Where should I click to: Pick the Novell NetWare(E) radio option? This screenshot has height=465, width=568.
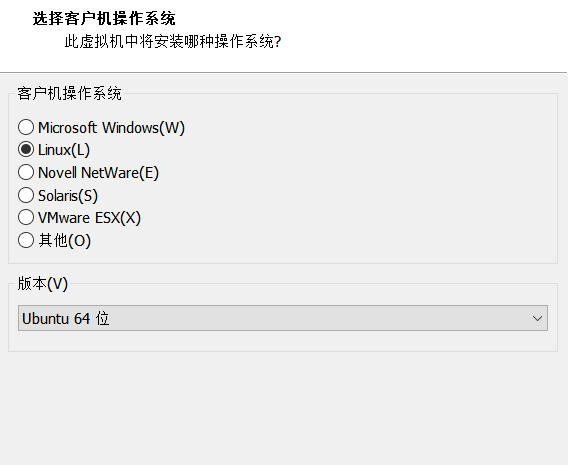point(26,172)
